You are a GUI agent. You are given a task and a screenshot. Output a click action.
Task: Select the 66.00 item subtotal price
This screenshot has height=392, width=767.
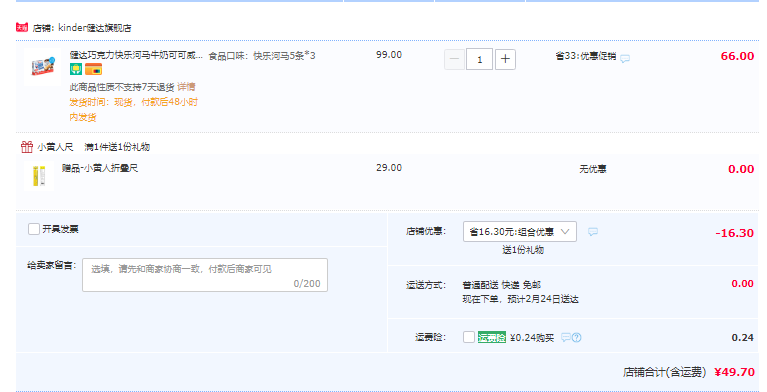click(x=737, y=56)
